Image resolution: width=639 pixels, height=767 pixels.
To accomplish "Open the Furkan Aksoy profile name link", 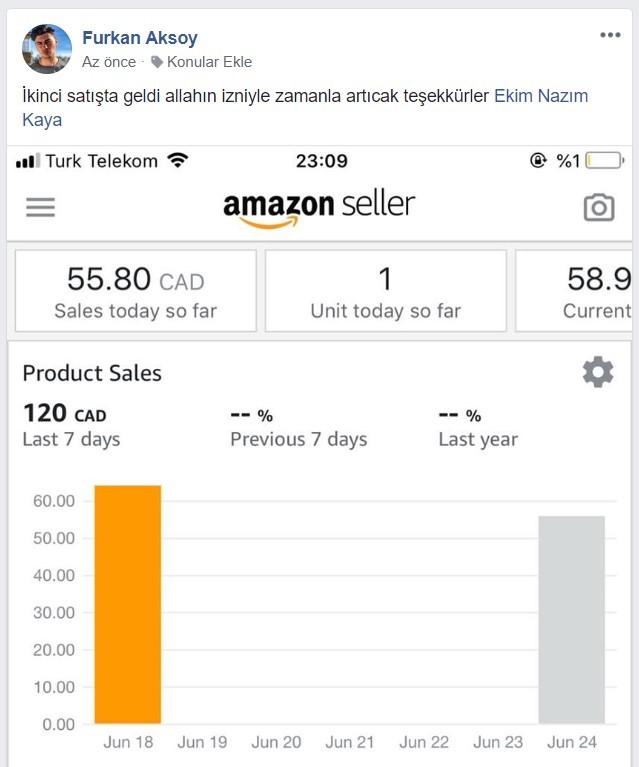I will [x=140, y=38].
